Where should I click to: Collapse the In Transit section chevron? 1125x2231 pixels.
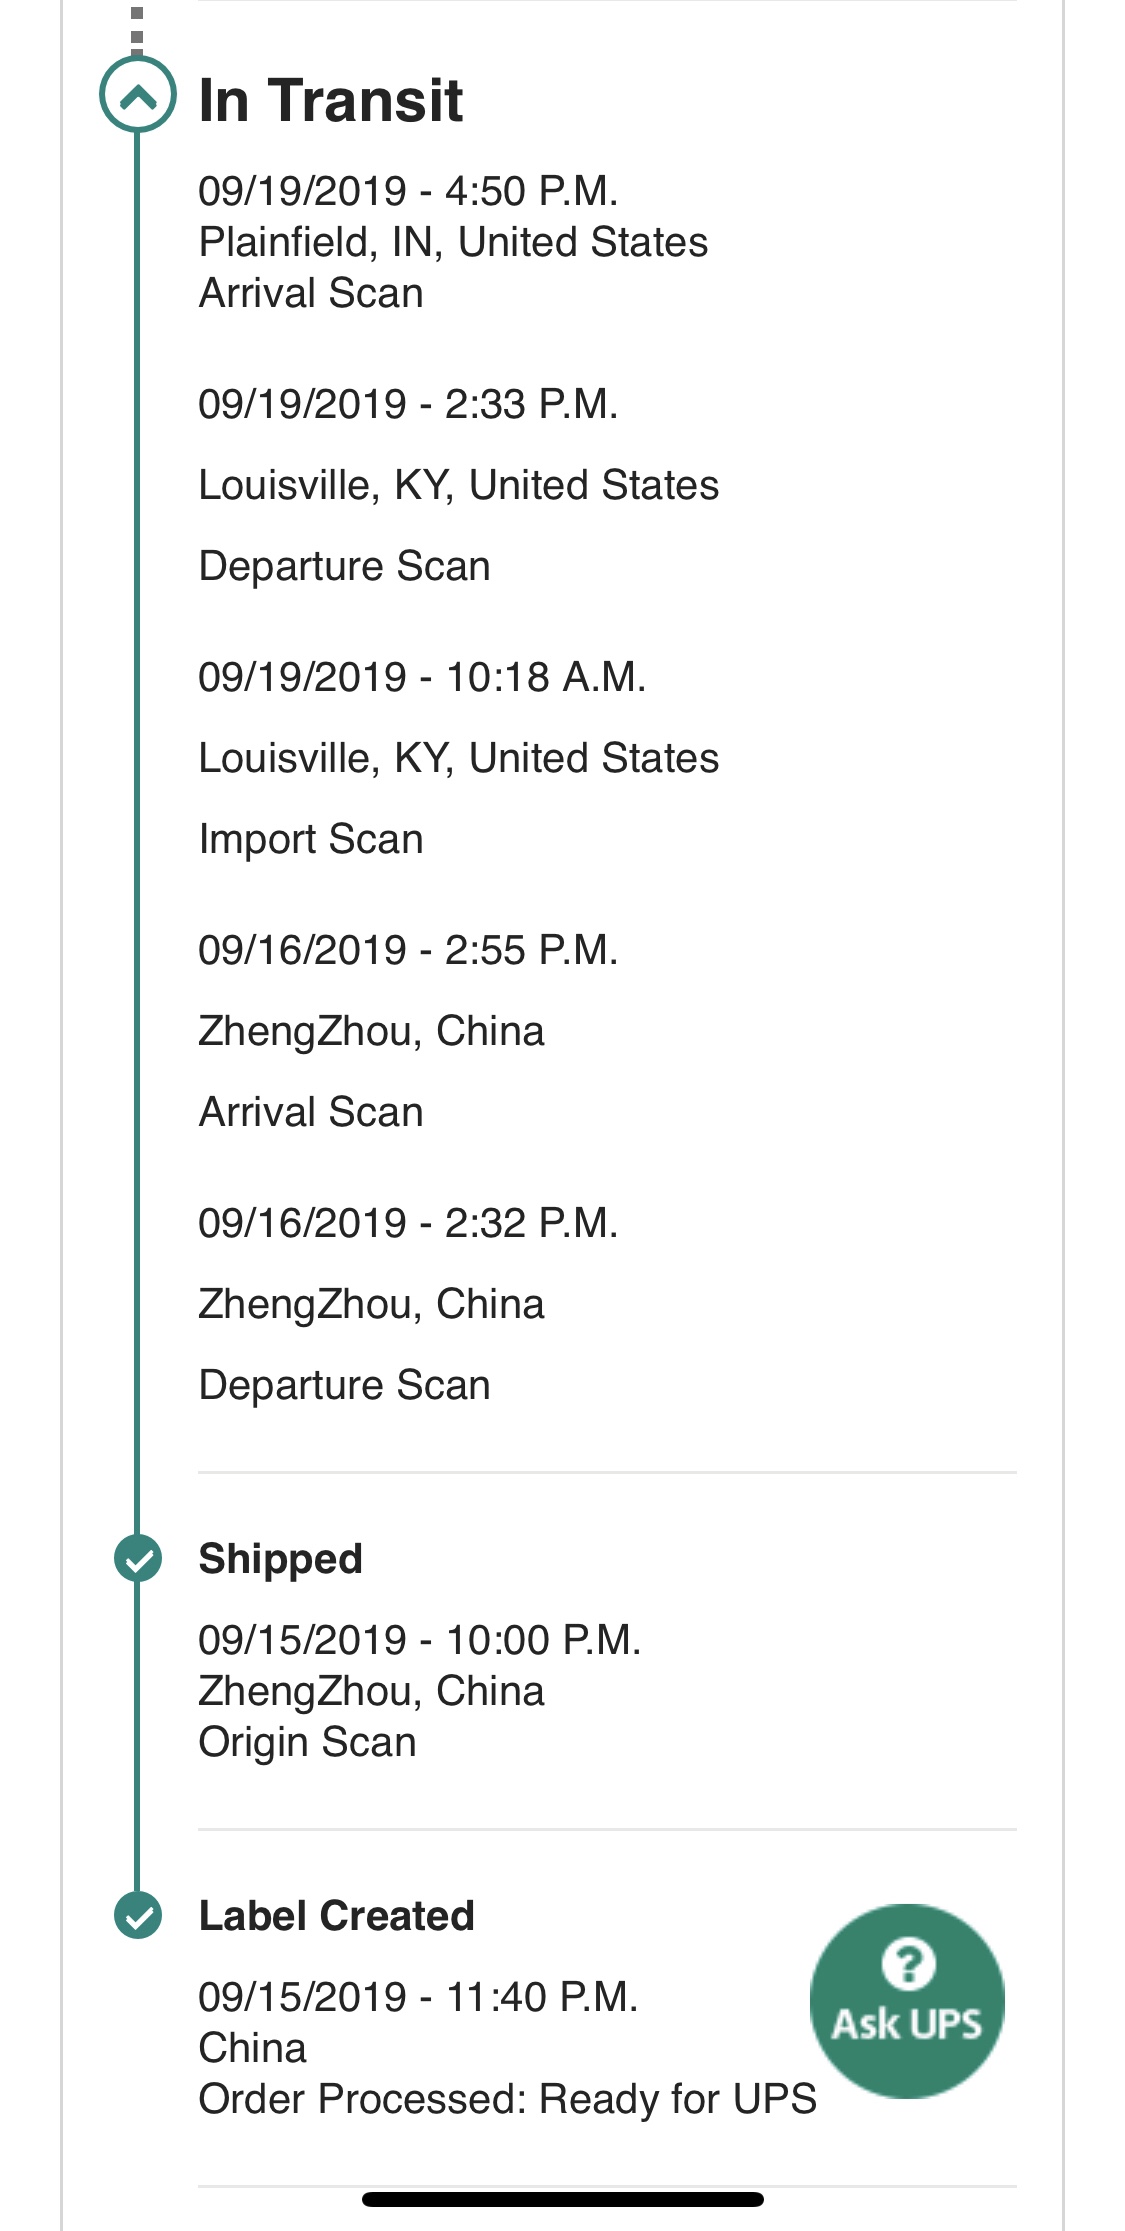coord(138,96)
